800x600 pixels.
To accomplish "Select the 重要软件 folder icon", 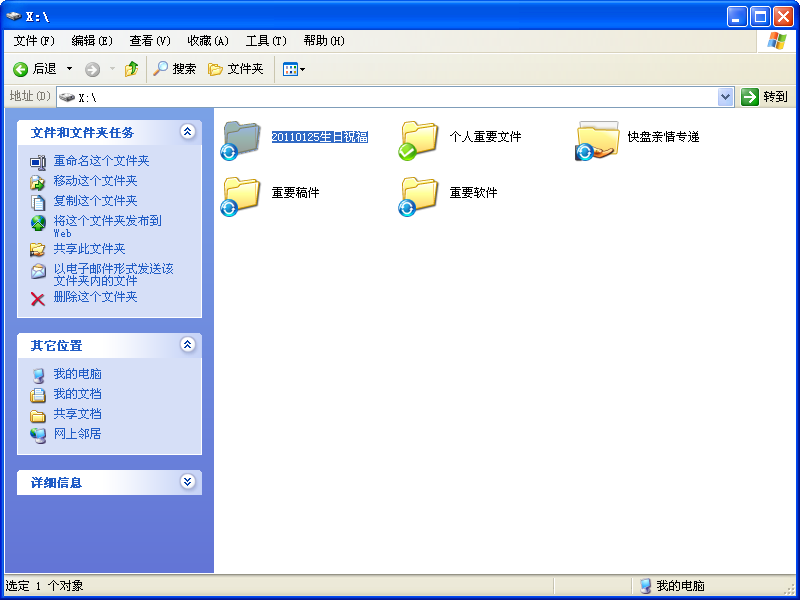I will click(x=418, y=196).
